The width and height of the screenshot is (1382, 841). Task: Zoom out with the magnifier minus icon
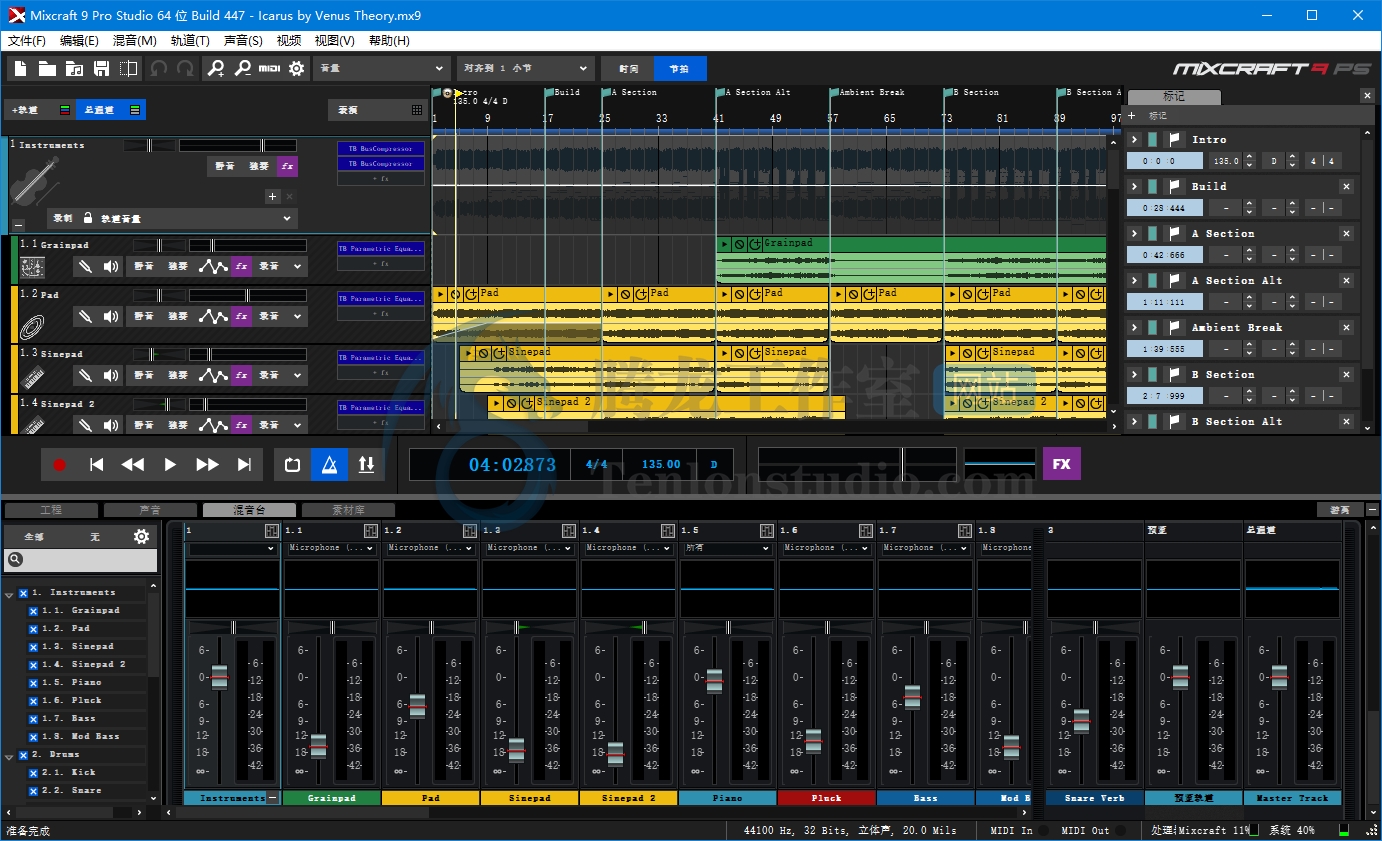pyautogui.click(x=242, y=68)
